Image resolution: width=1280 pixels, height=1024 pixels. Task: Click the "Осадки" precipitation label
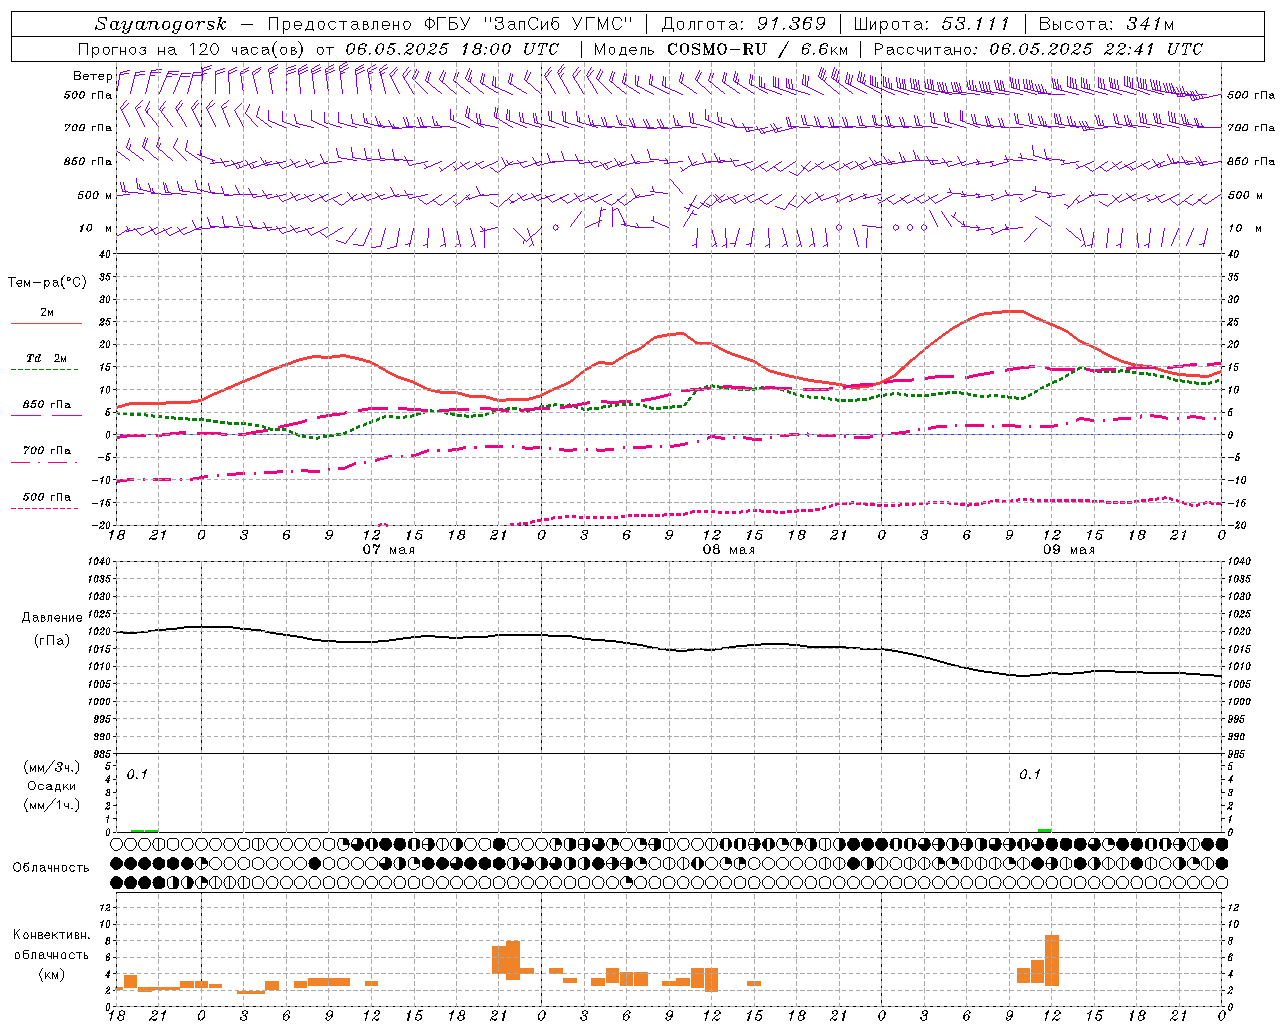pyautogui.click(x=51, y=786)
